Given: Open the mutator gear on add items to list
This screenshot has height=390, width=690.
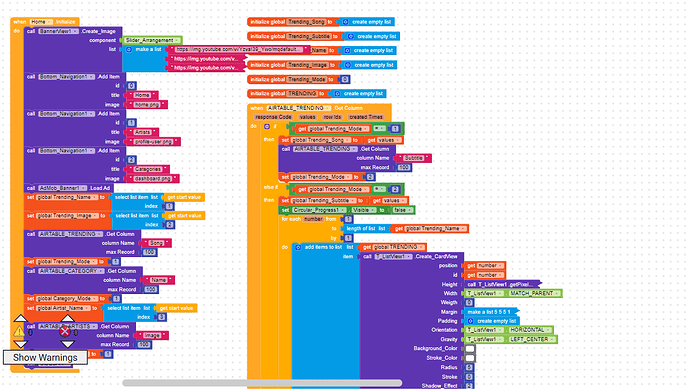Looking at the screenshot, I should pos(298,247).
